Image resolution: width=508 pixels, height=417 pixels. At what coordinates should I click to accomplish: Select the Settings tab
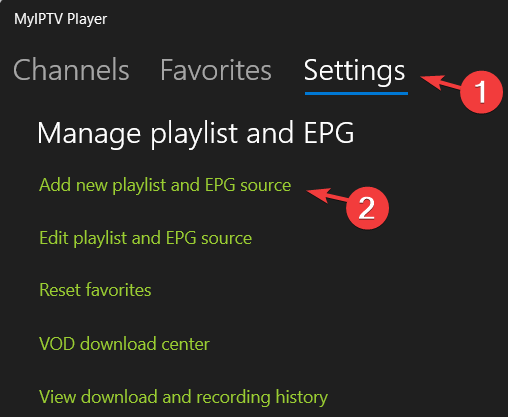(354, 72)
